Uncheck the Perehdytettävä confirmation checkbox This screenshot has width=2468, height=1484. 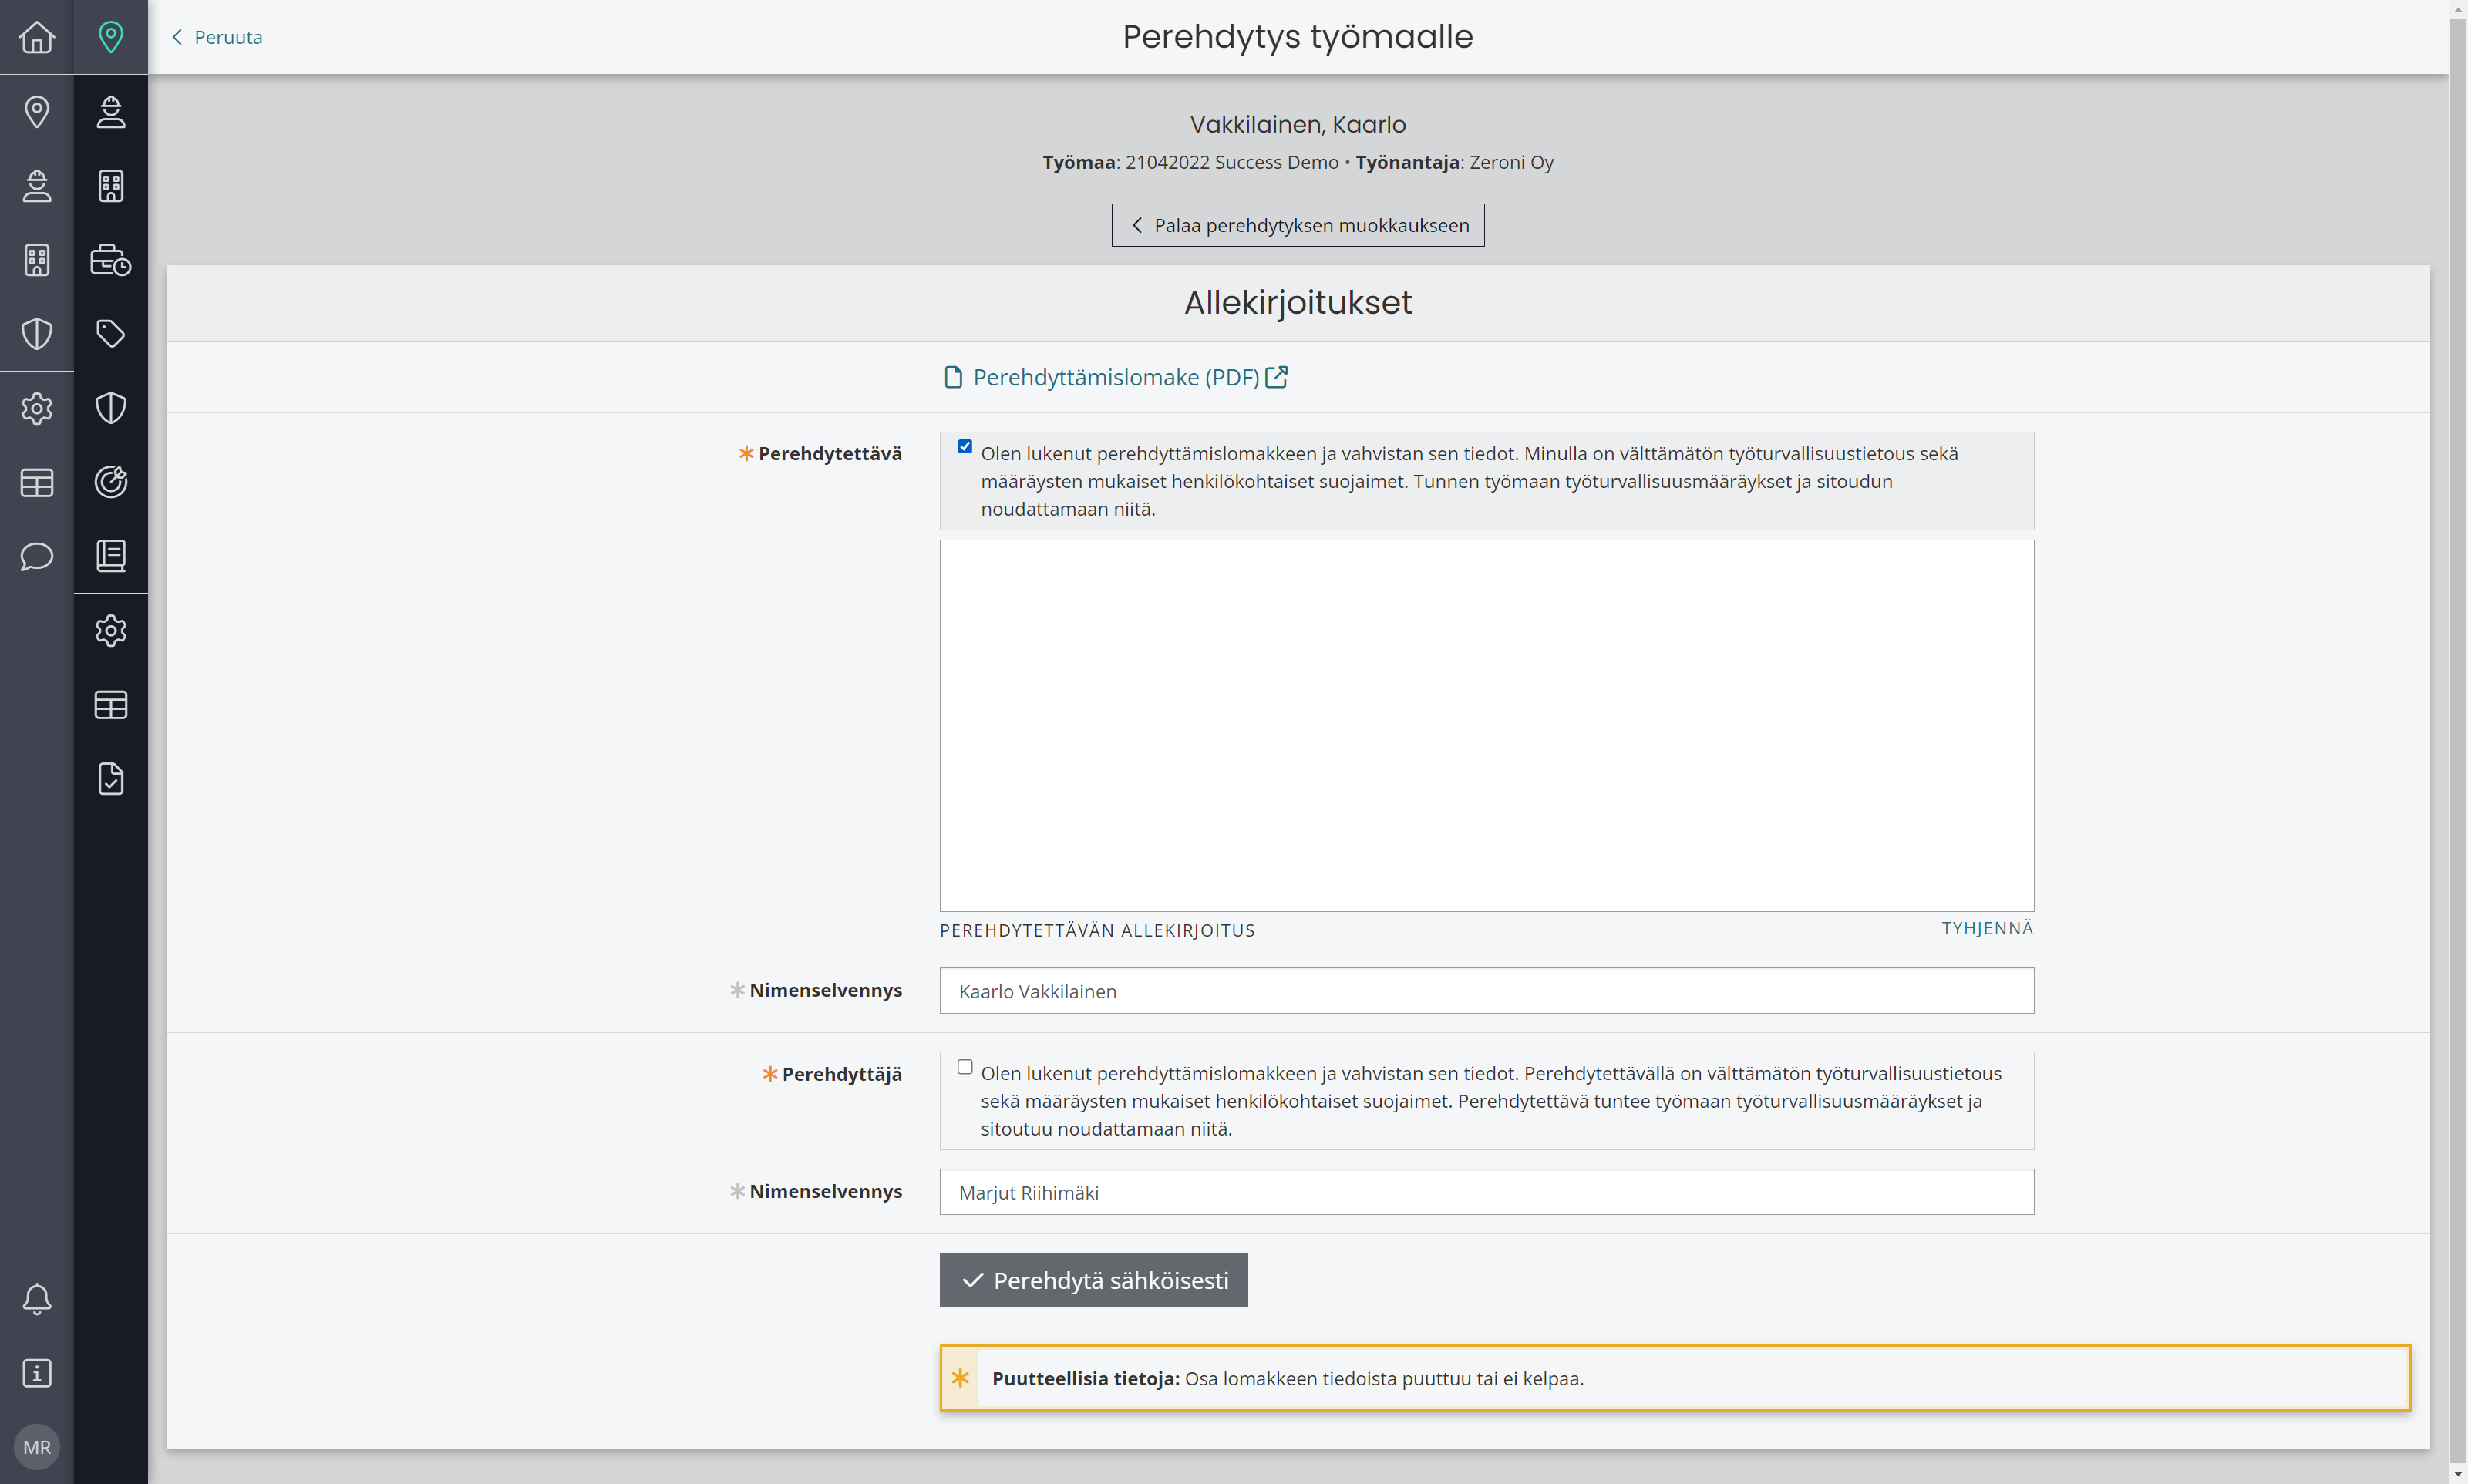pyautogui.click(x=965, y=447)
